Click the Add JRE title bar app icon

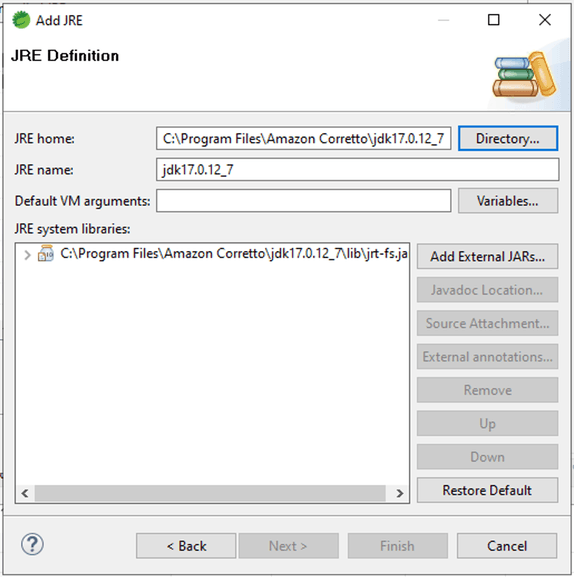pos(21,20)
